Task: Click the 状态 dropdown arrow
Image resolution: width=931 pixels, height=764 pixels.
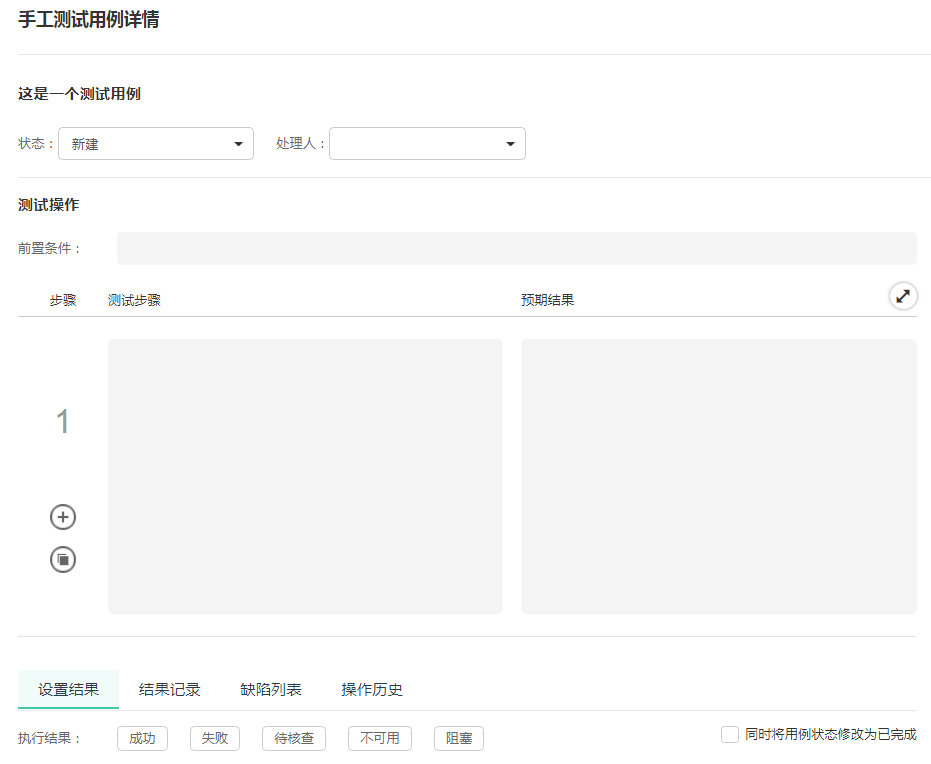Action: (x=239, y=143)
